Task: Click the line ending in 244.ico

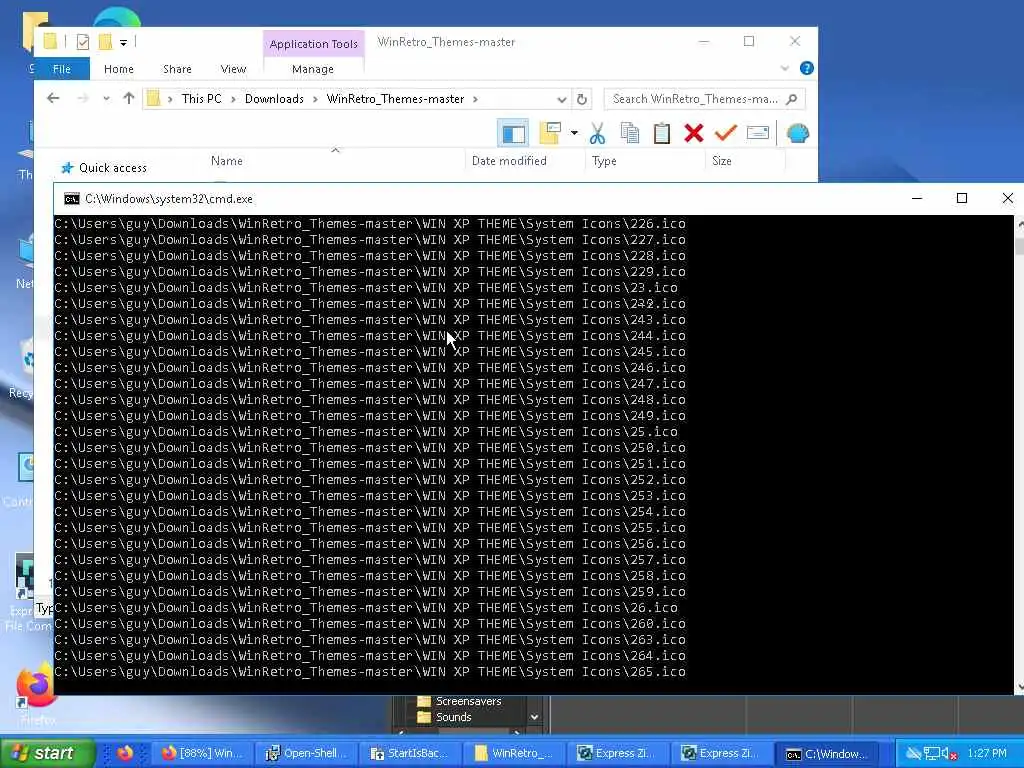Action: (x=370, y=336)
